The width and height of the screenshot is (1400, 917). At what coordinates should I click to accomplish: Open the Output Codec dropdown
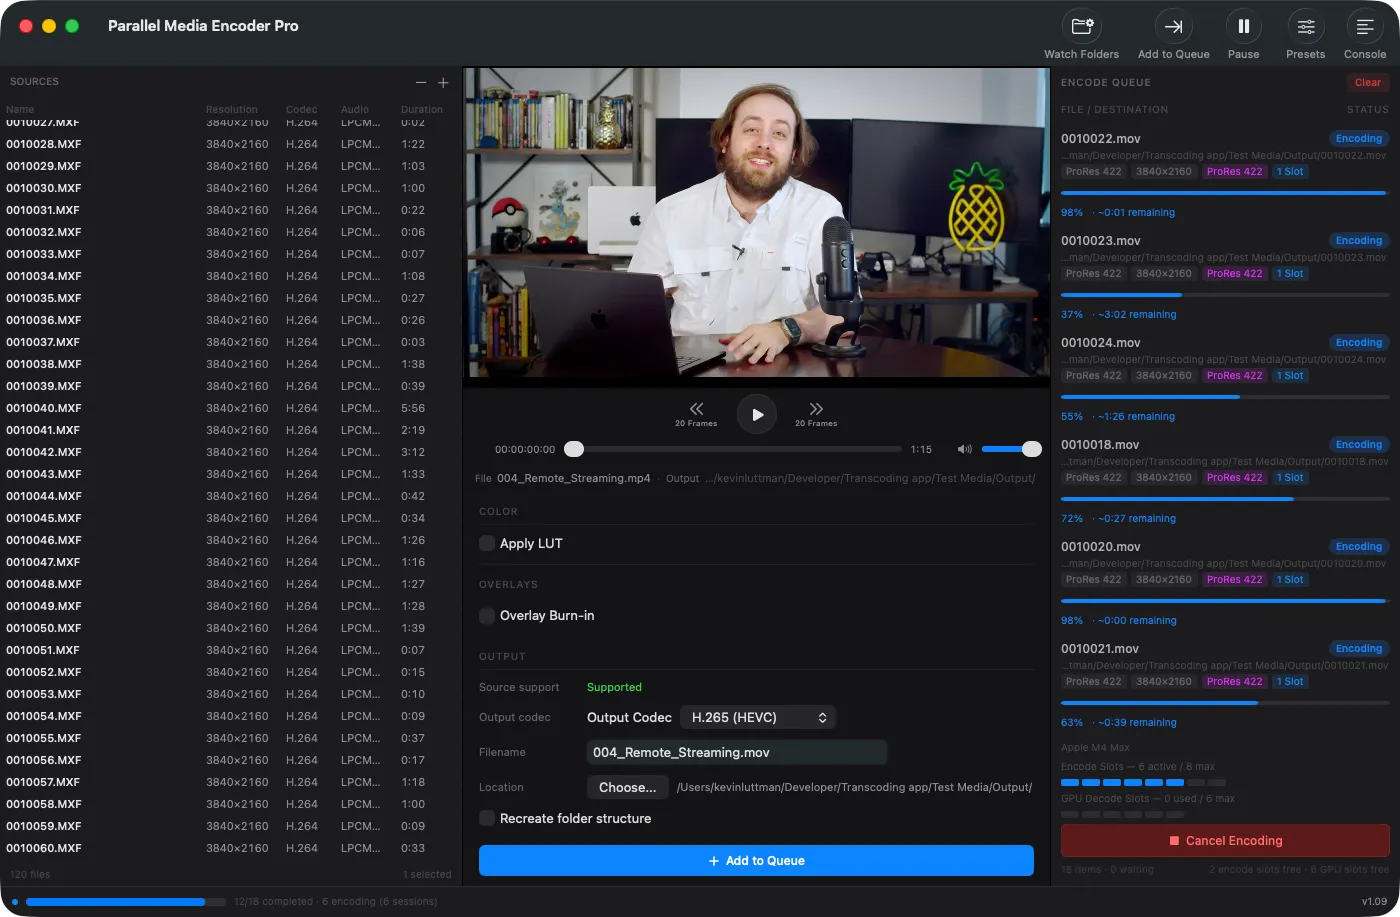pos(757,717)
